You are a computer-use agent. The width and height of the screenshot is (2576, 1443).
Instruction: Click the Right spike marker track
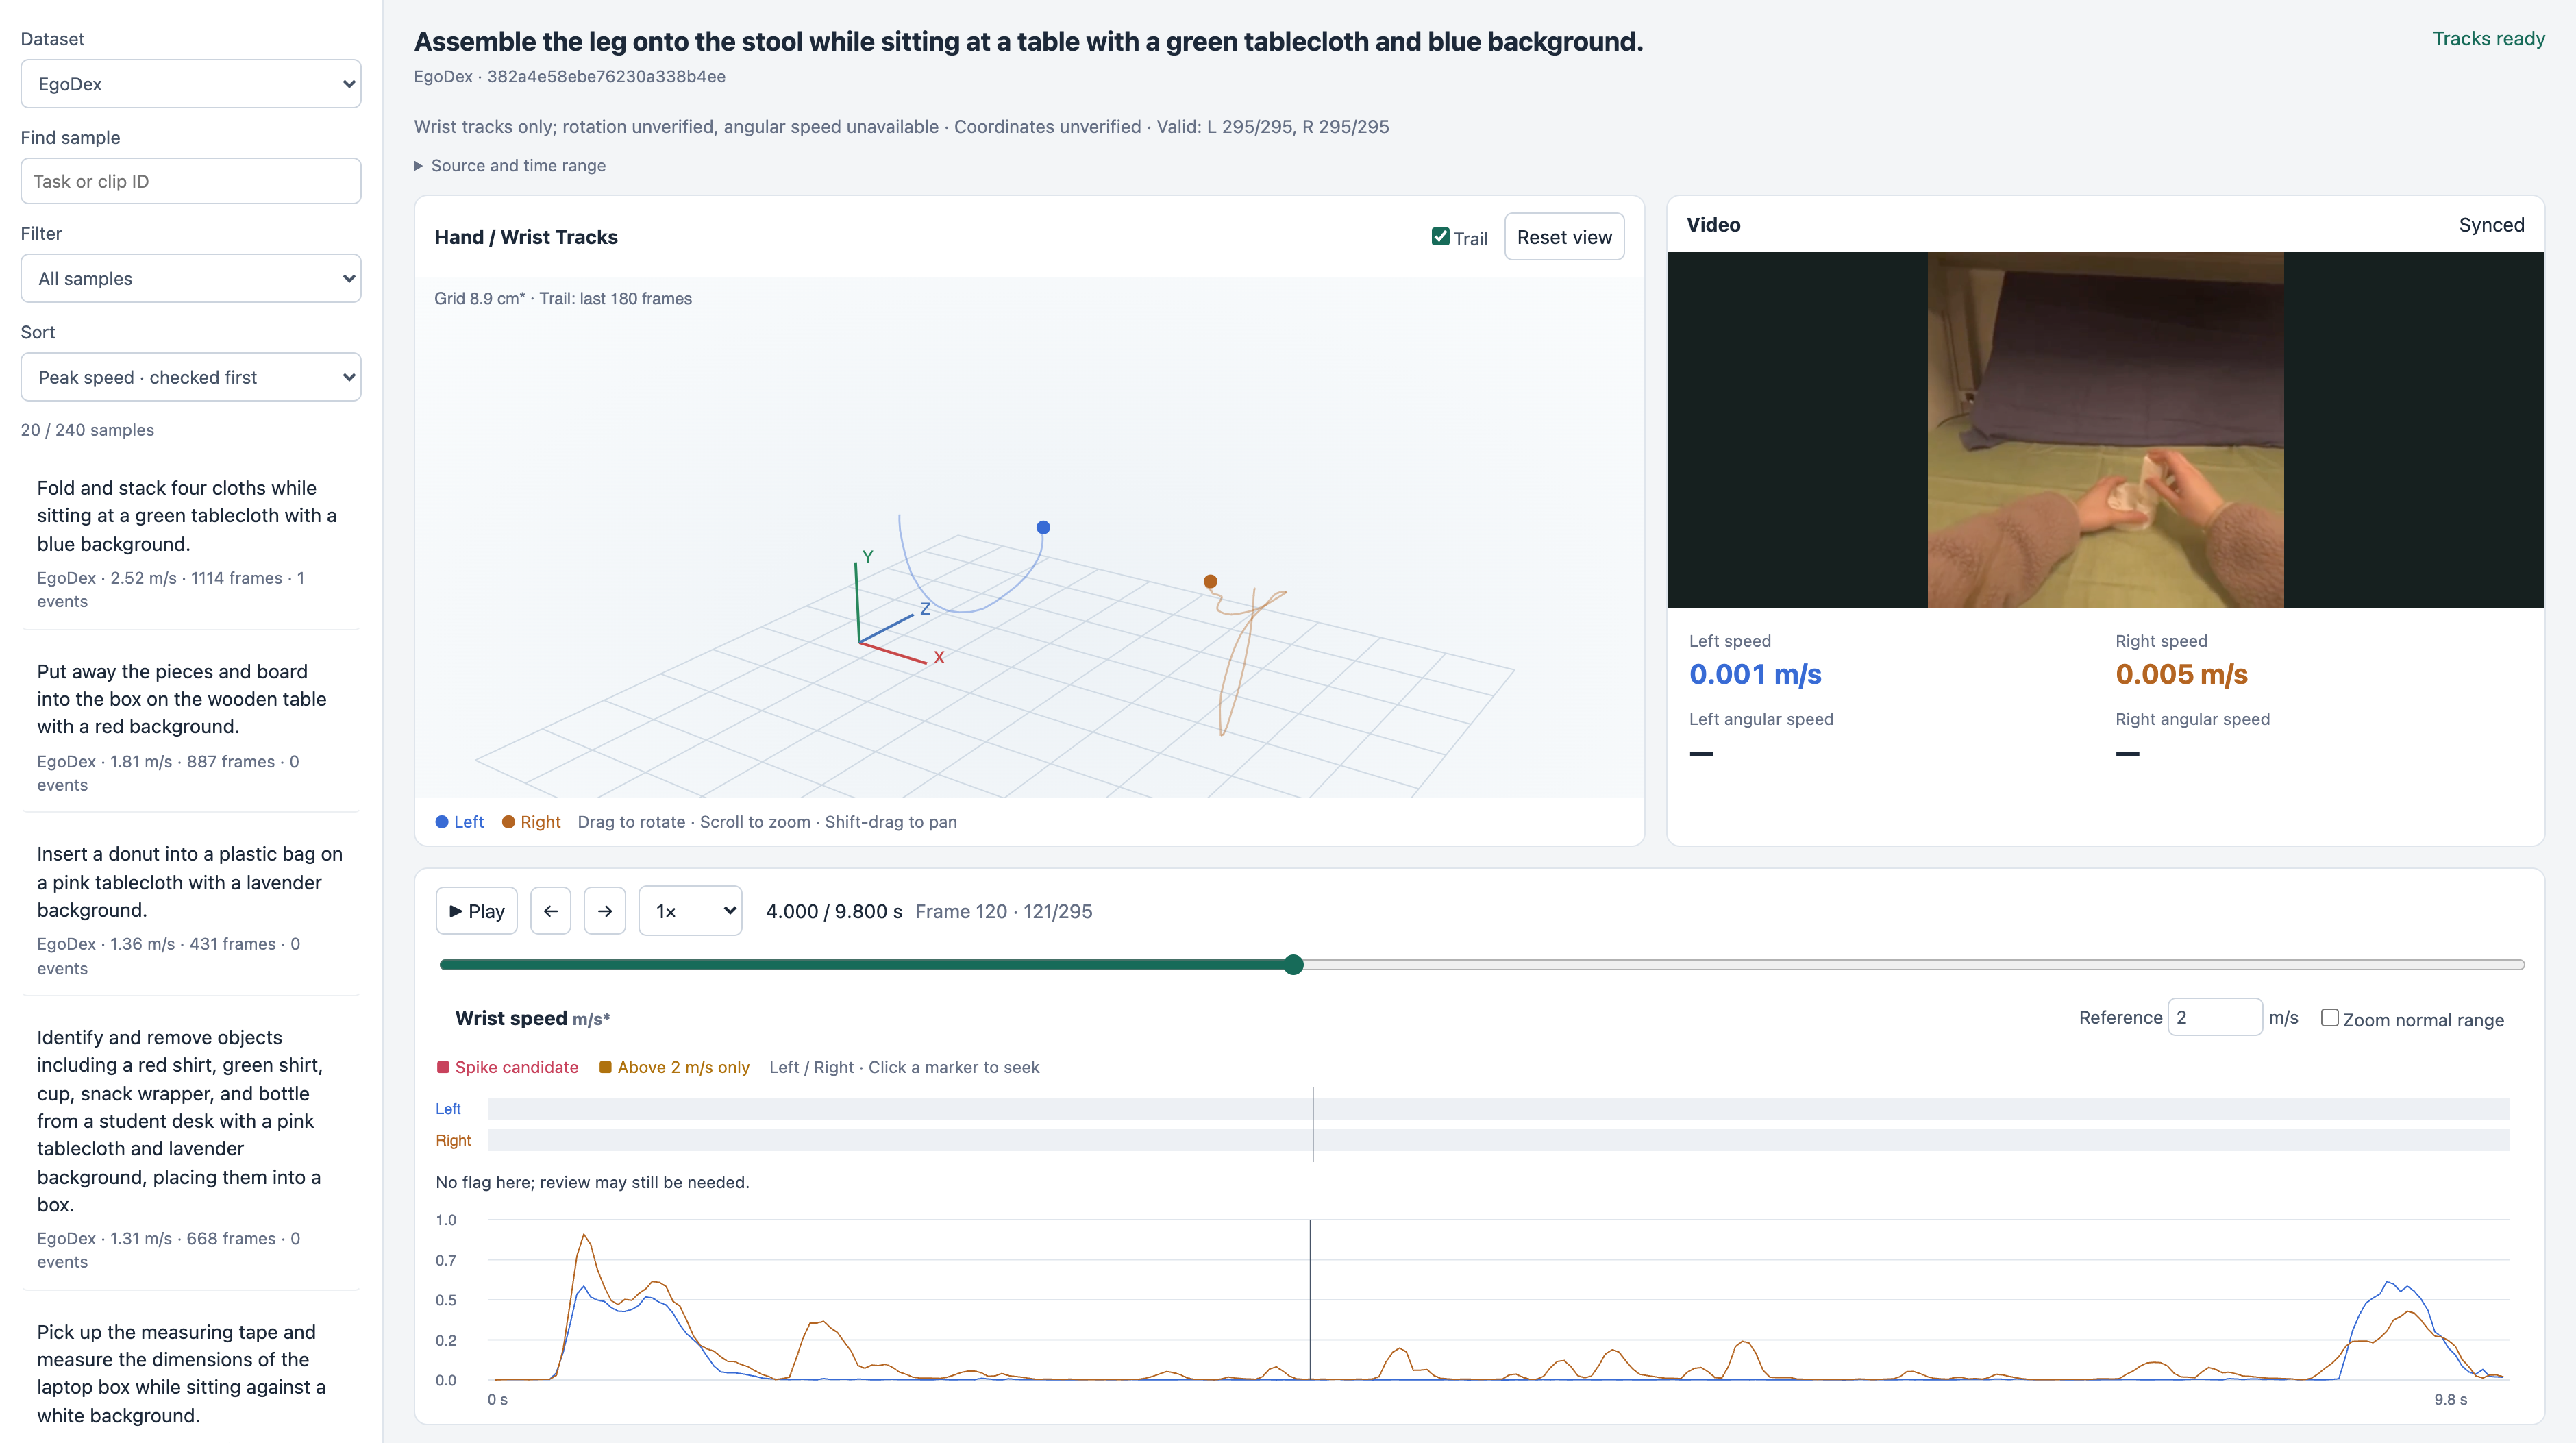pos(1498,1140)
